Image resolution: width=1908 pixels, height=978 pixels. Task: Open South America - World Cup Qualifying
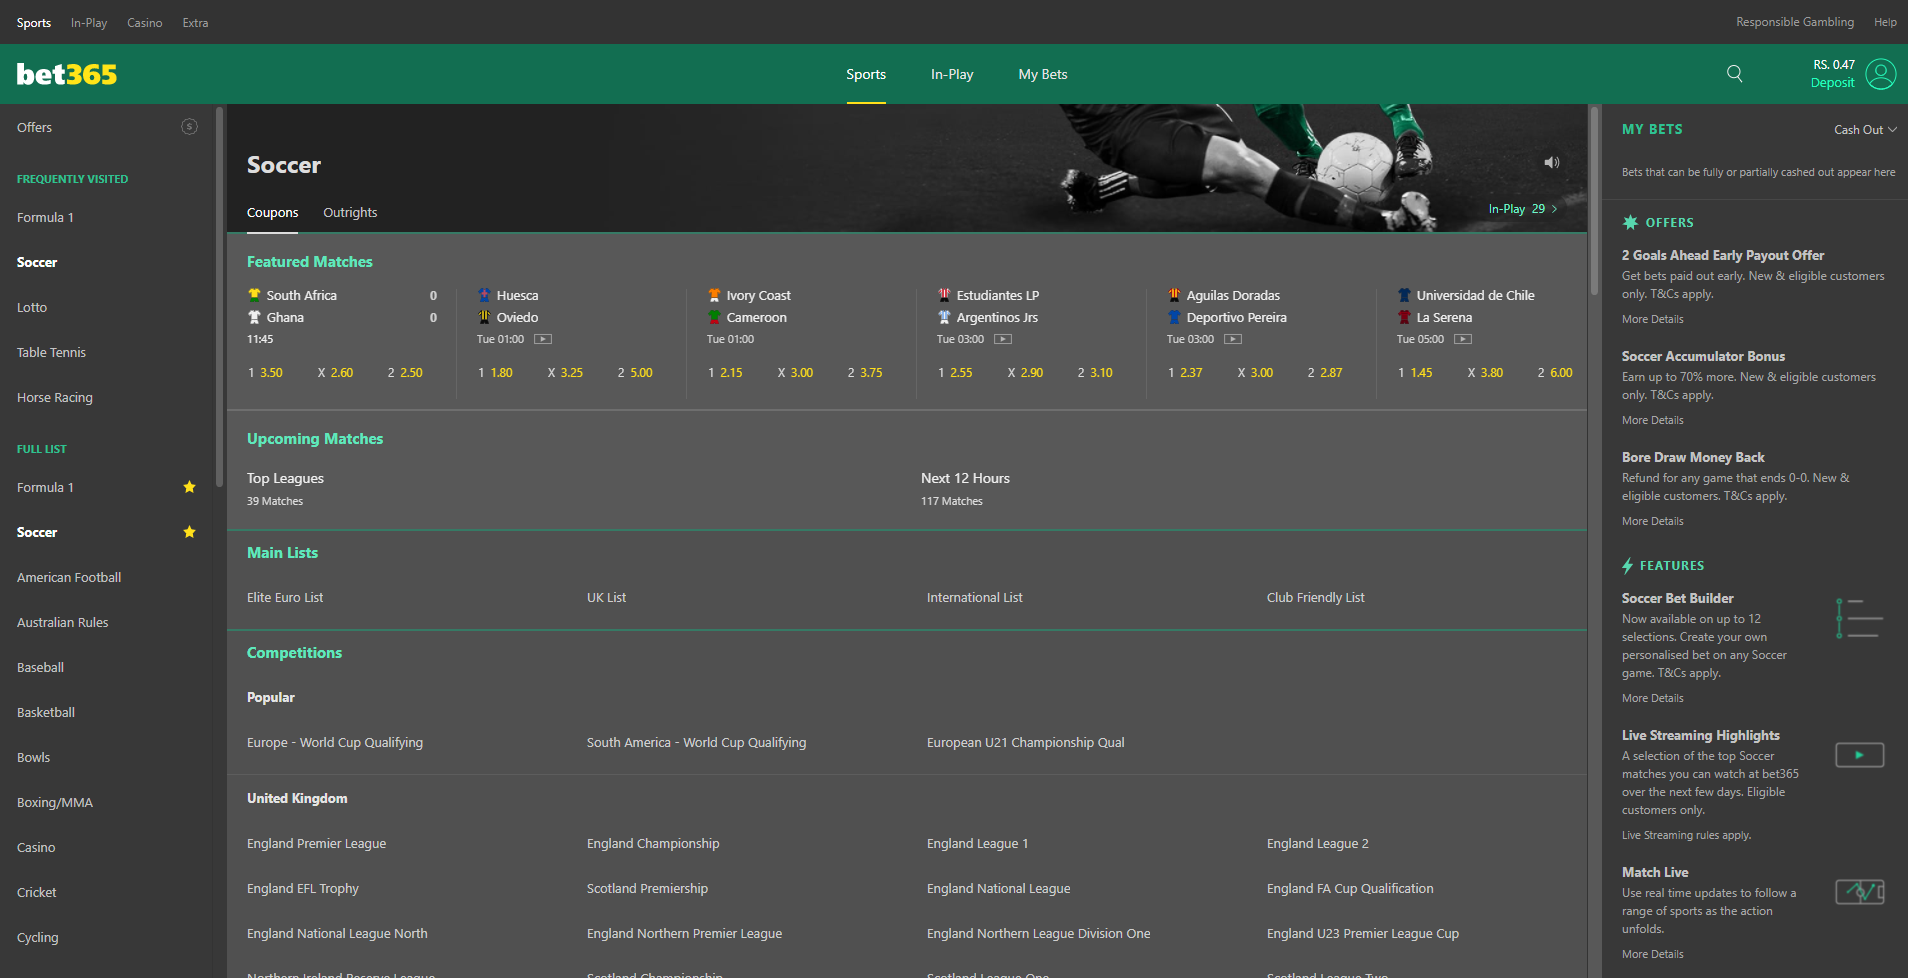point(696,742)
